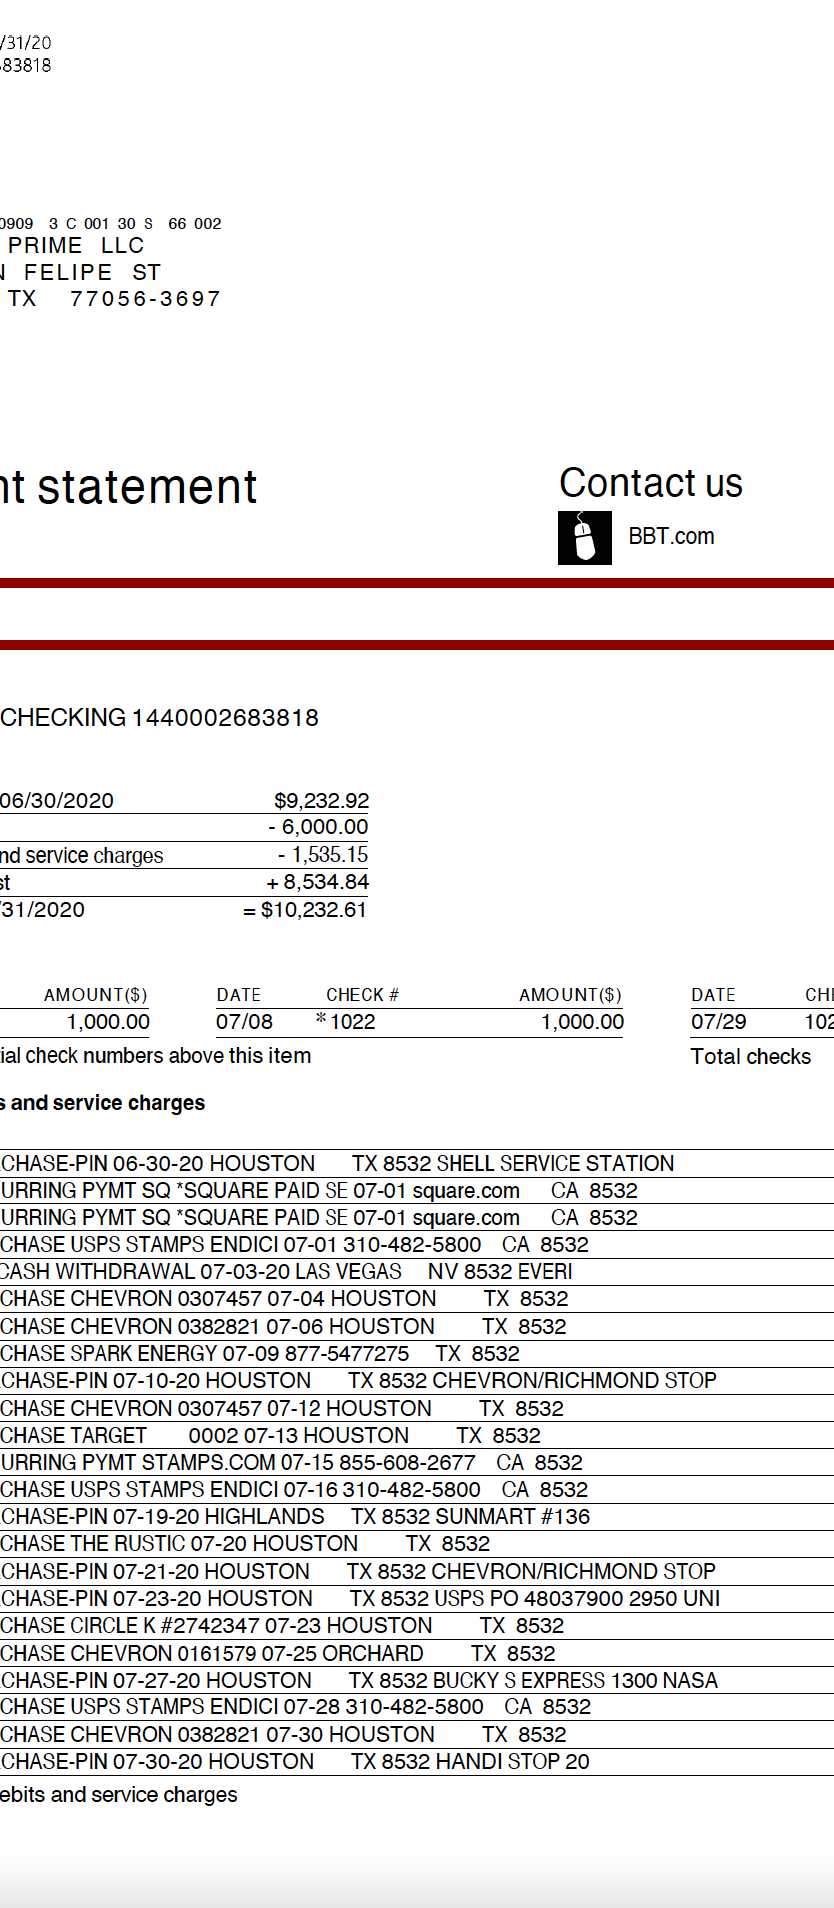Select the = $10,232.61 ending balance
The width and height of the screenshot is (834, 1908).
[305, 910]
